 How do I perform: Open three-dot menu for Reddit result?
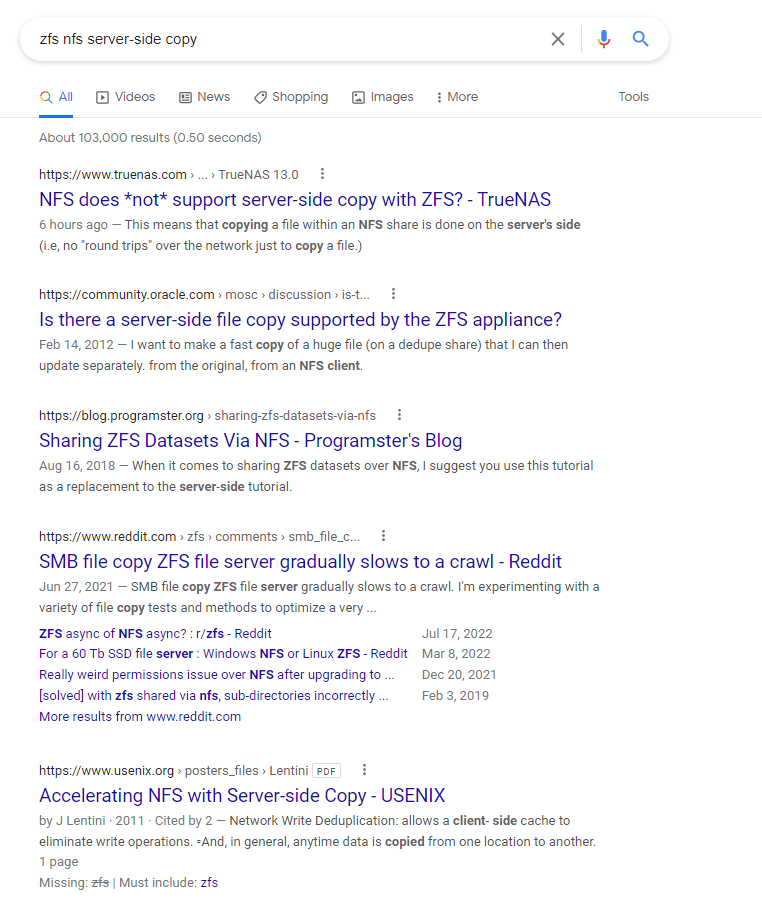point(383,536)
